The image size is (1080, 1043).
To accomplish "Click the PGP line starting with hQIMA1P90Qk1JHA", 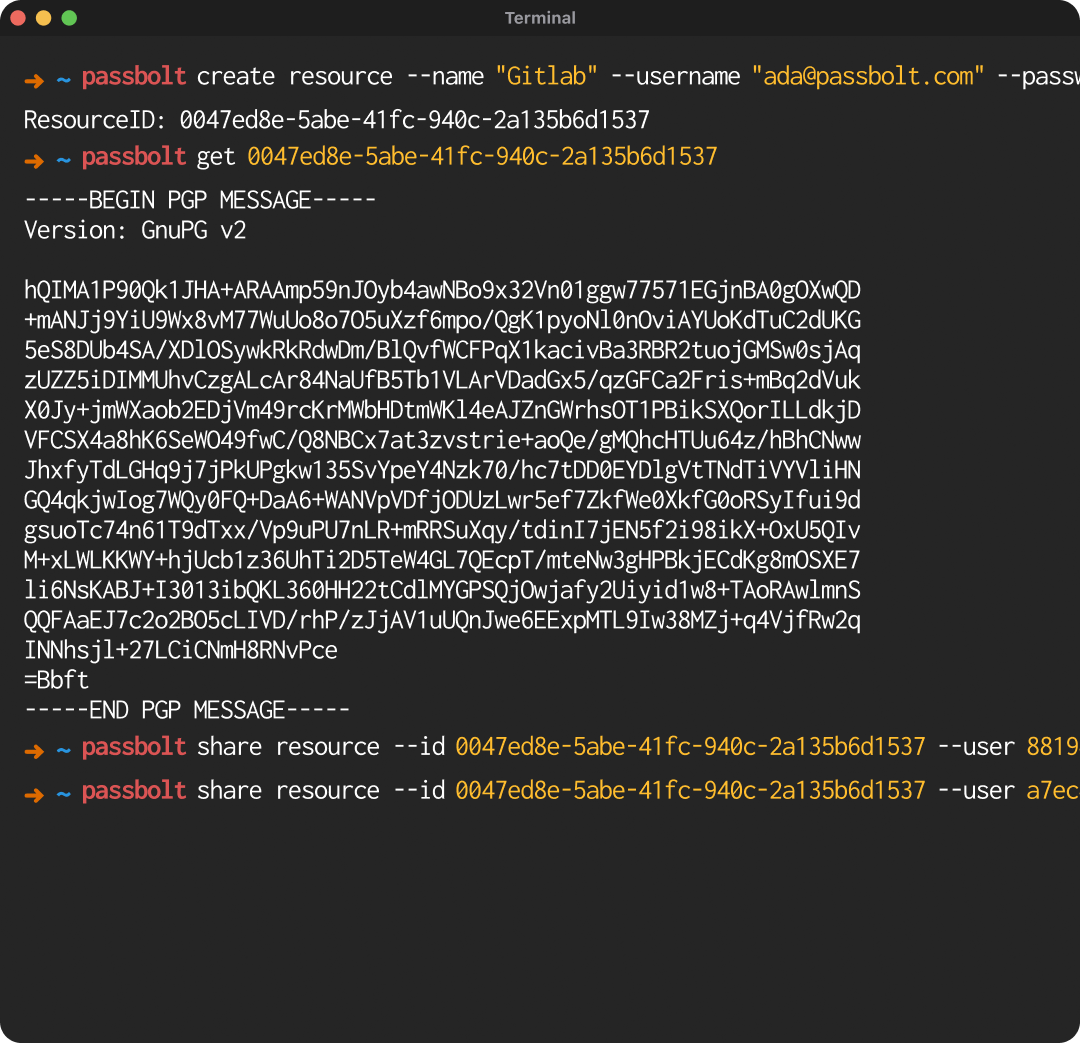I will 442,290.
